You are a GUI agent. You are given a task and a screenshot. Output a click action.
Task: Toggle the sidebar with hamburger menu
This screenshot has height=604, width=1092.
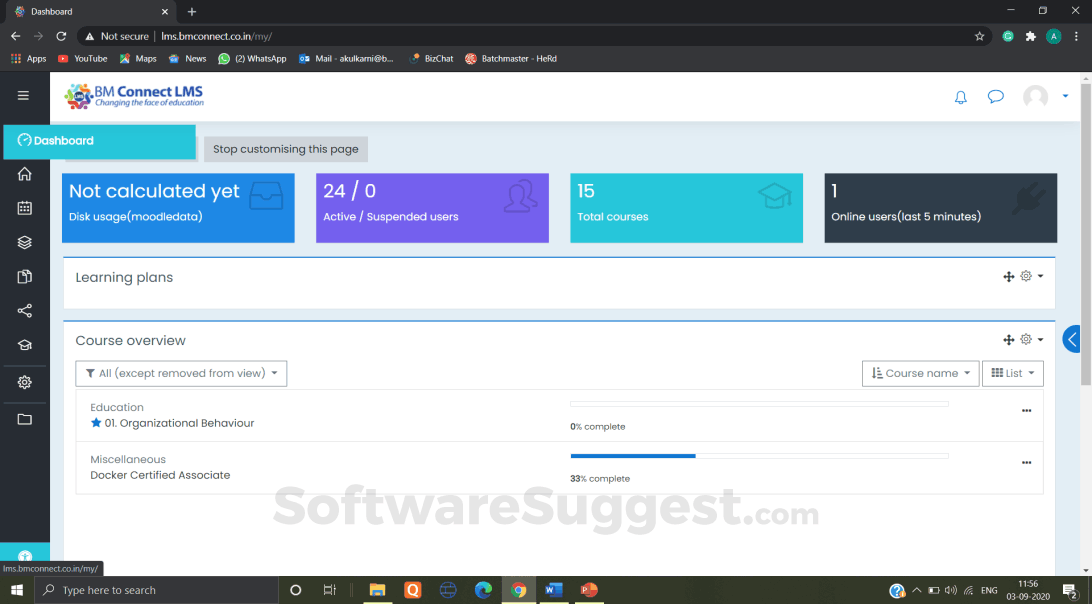coord(23,95)
